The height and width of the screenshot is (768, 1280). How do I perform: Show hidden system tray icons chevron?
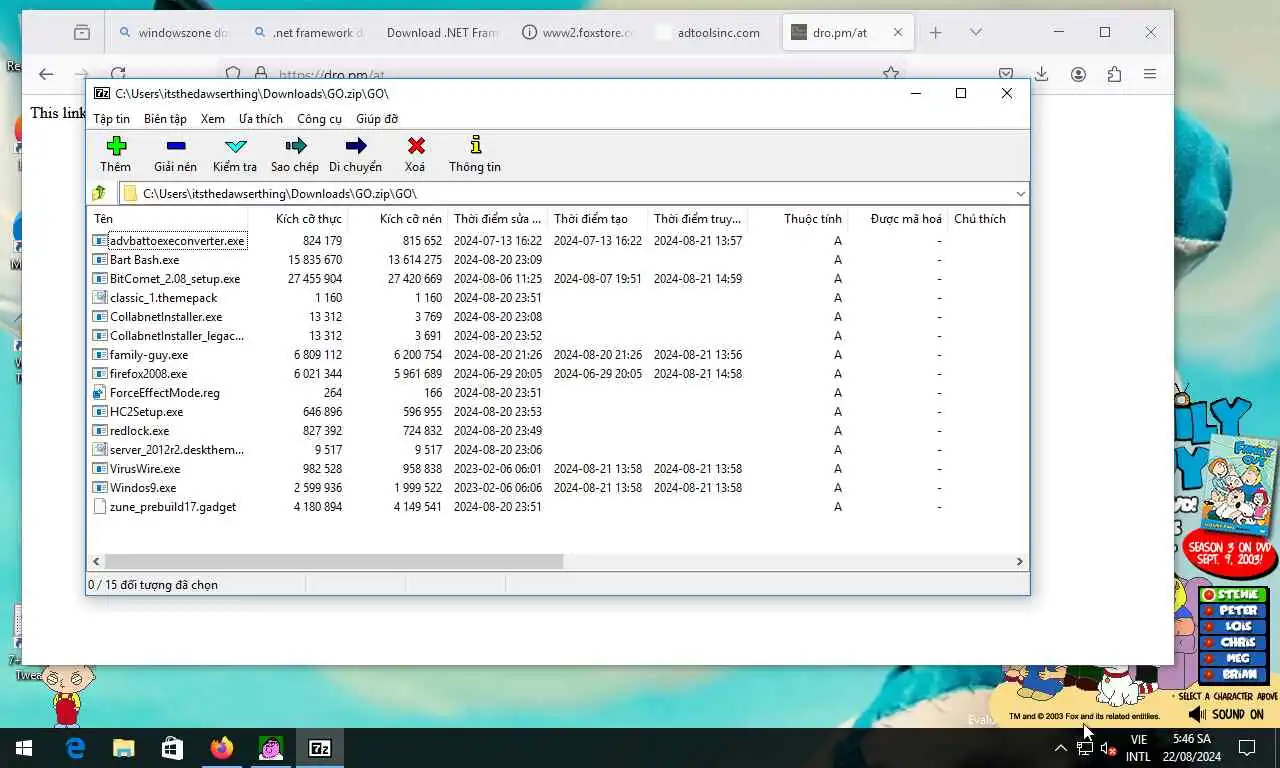click(1060, 748)
